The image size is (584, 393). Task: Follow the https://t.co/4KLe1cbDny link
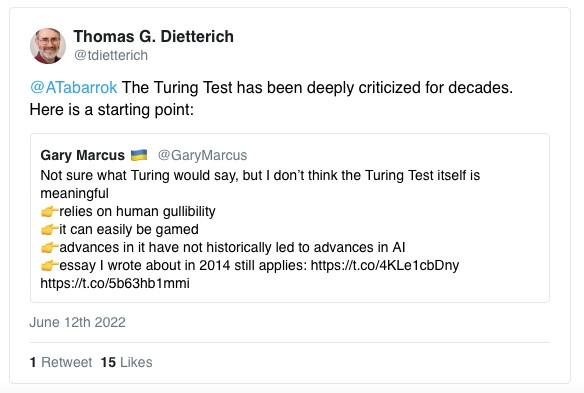pyautogui.click(x=385, y=265)
